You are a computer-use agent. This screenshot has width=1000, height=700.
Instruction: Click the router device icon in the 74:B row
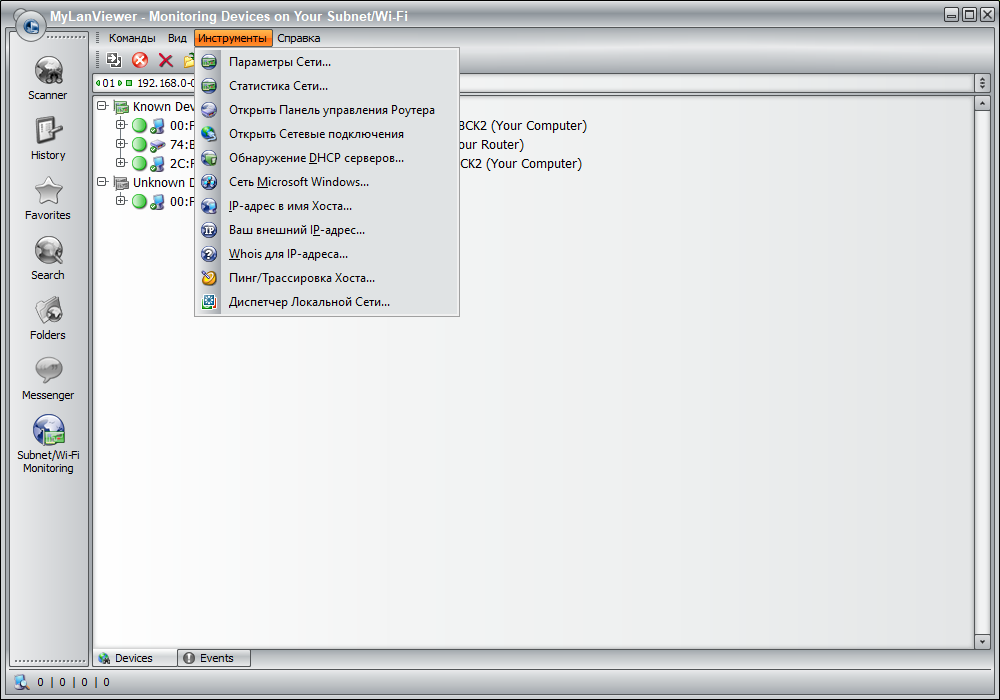coord(157,145)
